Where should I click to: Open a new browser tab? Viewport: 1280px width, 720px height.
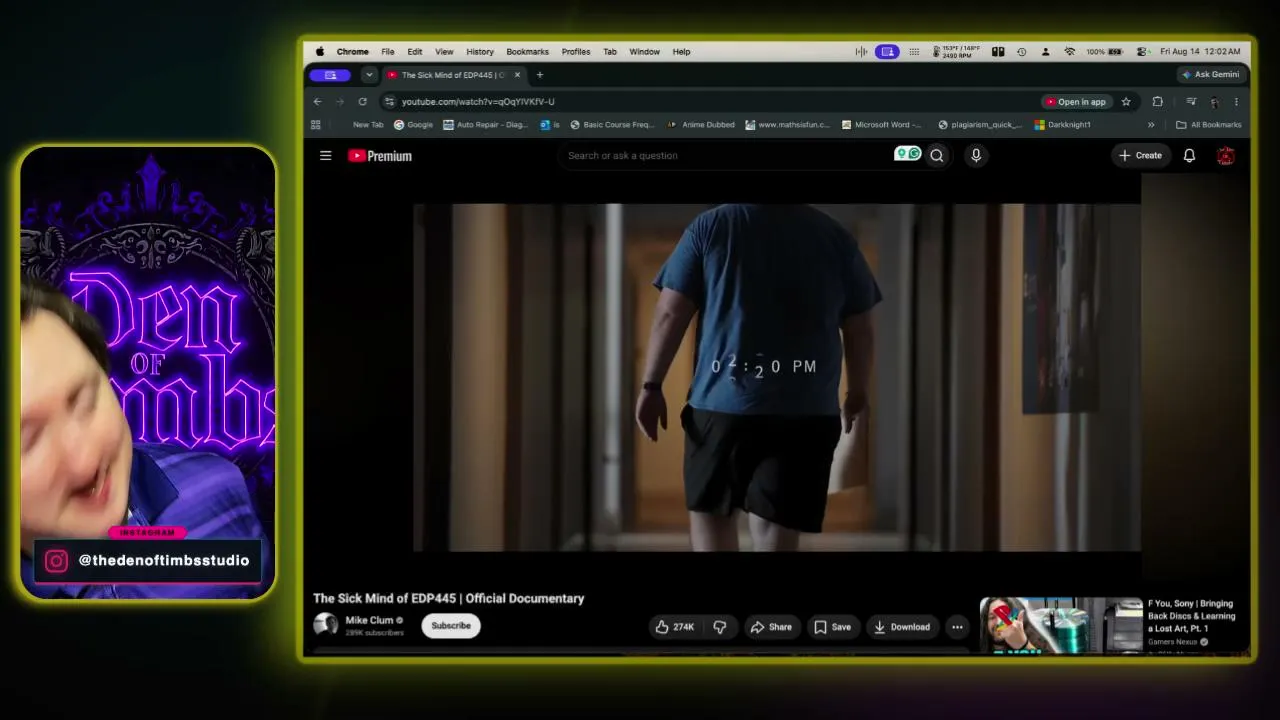[540, 75]
